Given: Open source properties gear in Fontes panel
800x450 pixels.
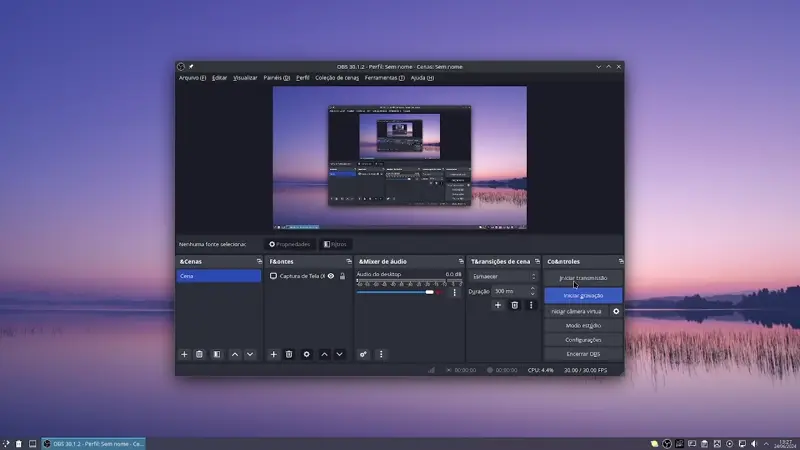Looking at the screenshot, I should click(307, 354).
